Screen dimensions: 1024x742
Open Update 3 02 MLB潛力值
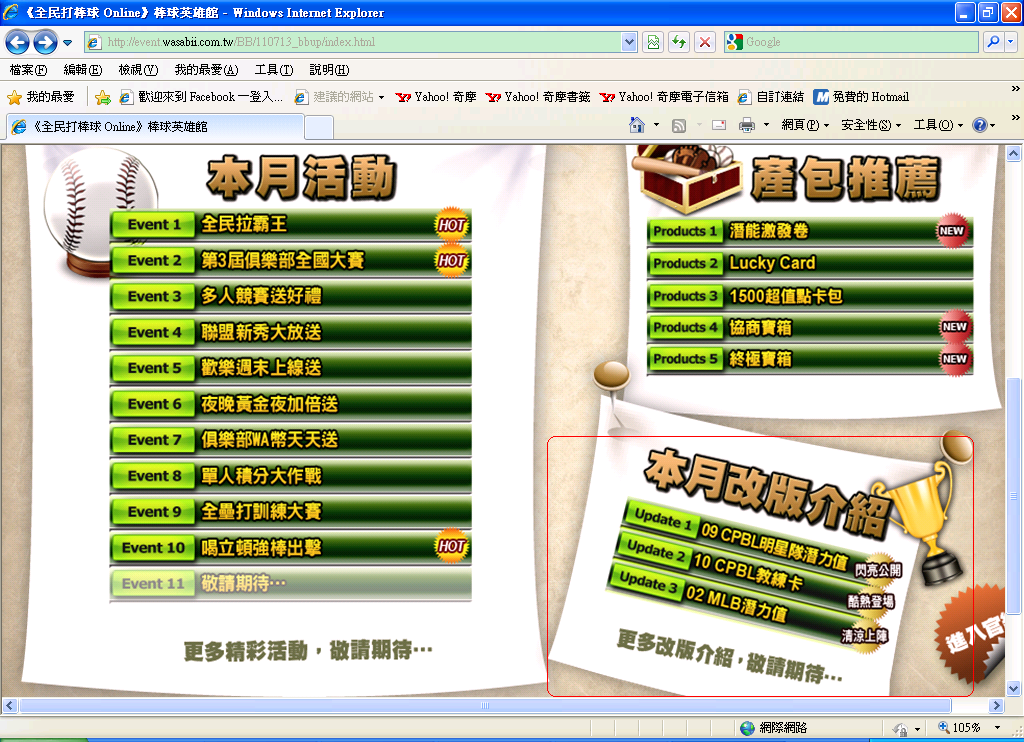tap(746, 601)
